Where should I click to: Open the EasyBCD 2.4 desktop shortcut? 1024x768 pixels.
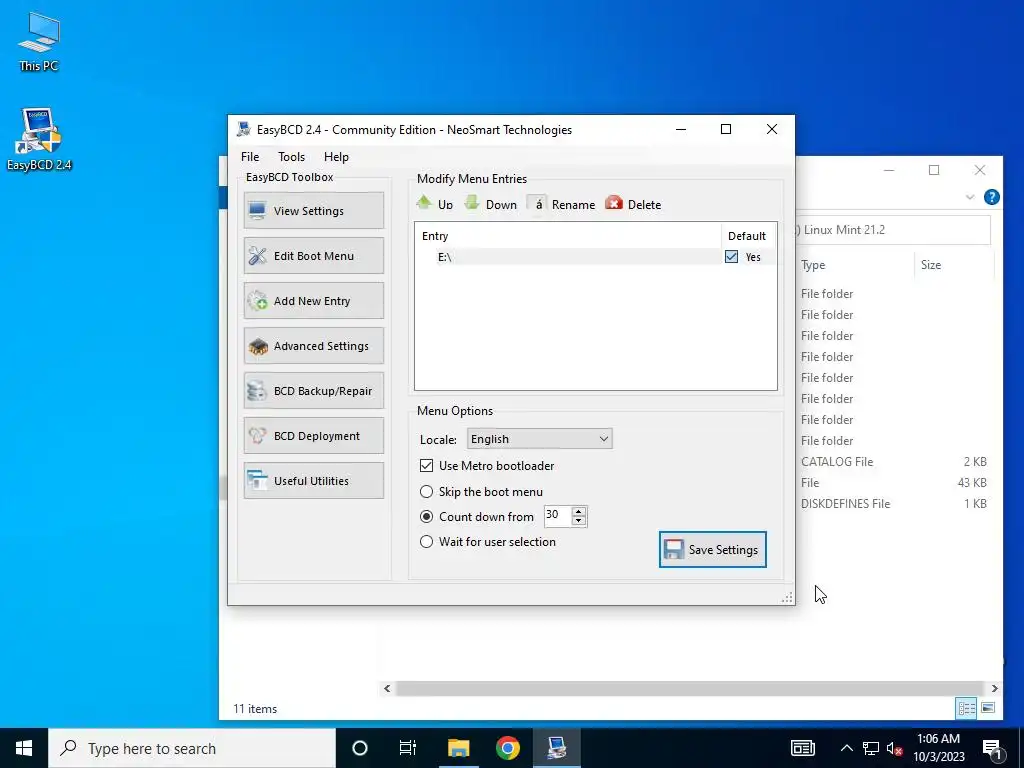[x=39, y=139]
